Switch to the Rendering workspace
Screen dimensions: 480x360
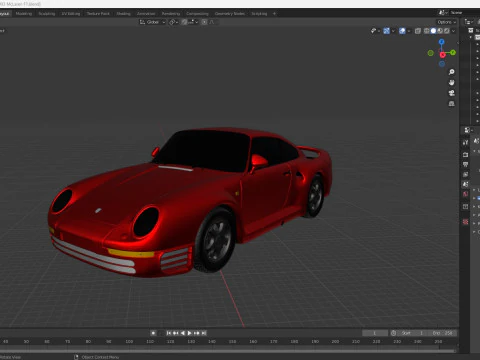pyautogui.click(x=171, y=14)
